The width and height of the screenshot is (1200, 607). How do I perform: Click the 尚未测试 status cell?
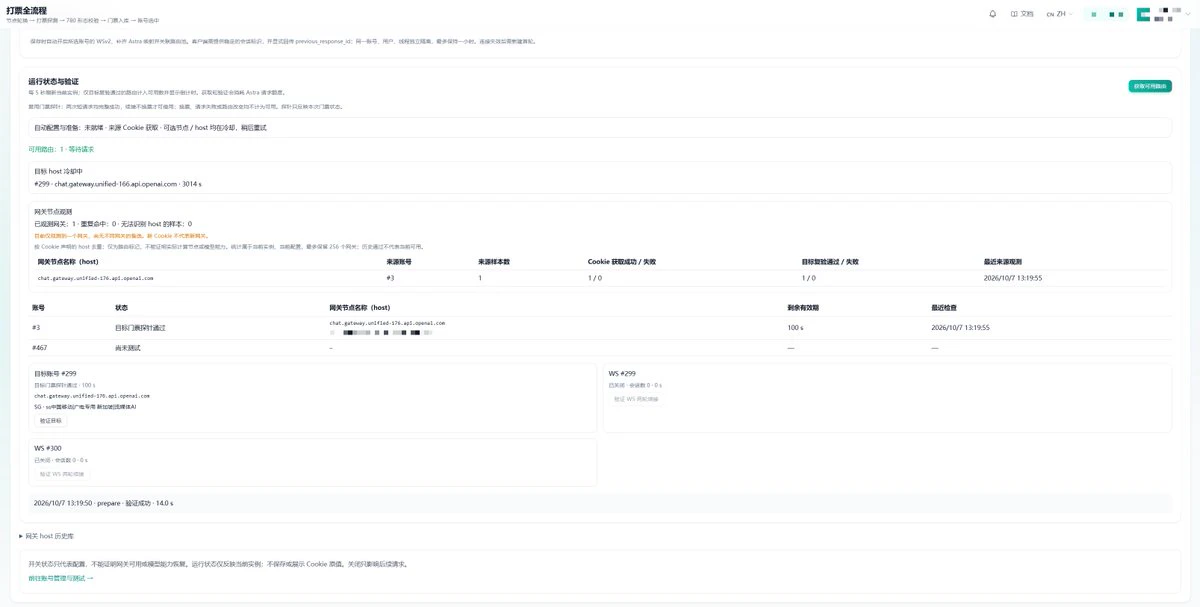[126, 347]
